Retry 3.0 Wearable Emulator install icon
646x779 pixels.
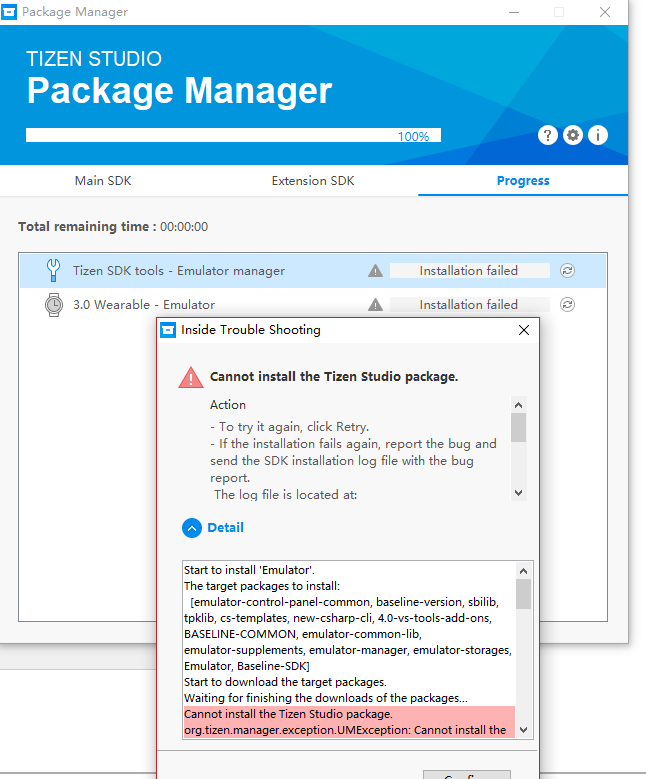(x=568, y=305)
